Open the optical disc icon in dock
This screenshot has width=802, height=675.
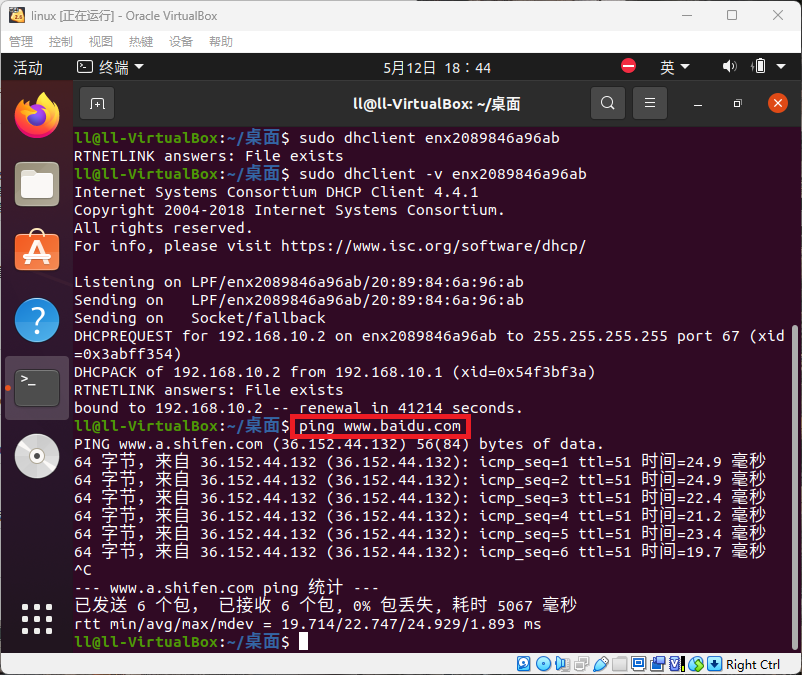[x=37, y=456]
